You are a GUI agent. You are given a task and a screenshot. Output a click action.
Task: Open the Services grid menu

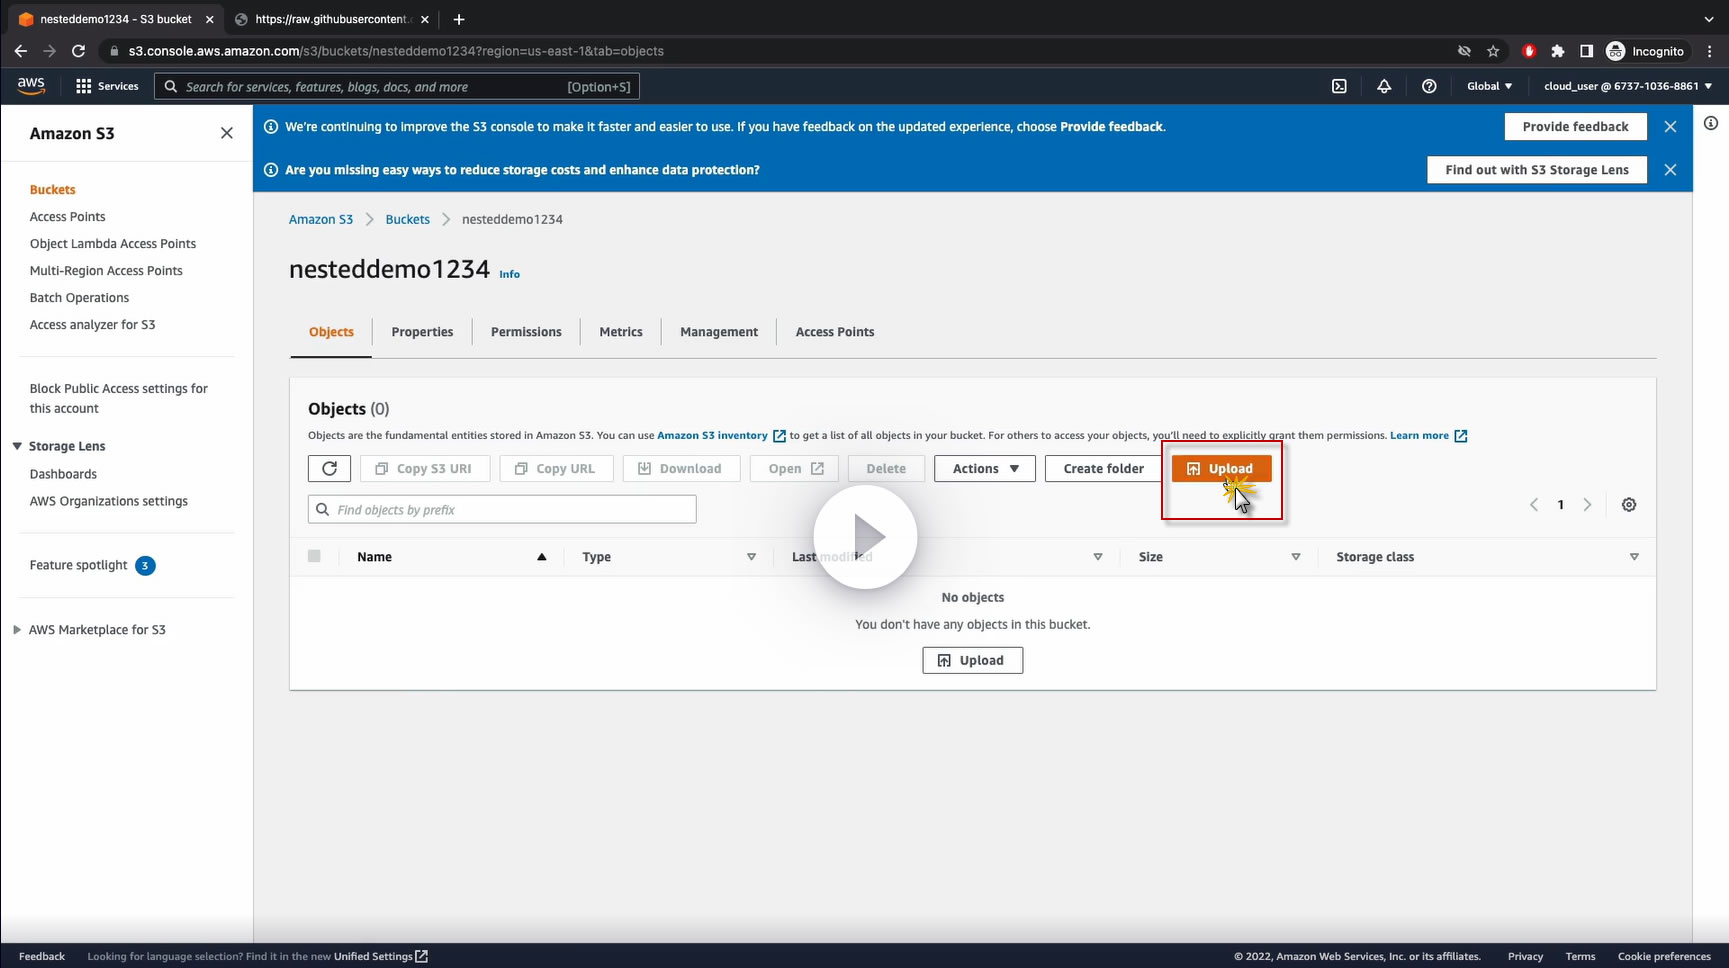point(107,86)
